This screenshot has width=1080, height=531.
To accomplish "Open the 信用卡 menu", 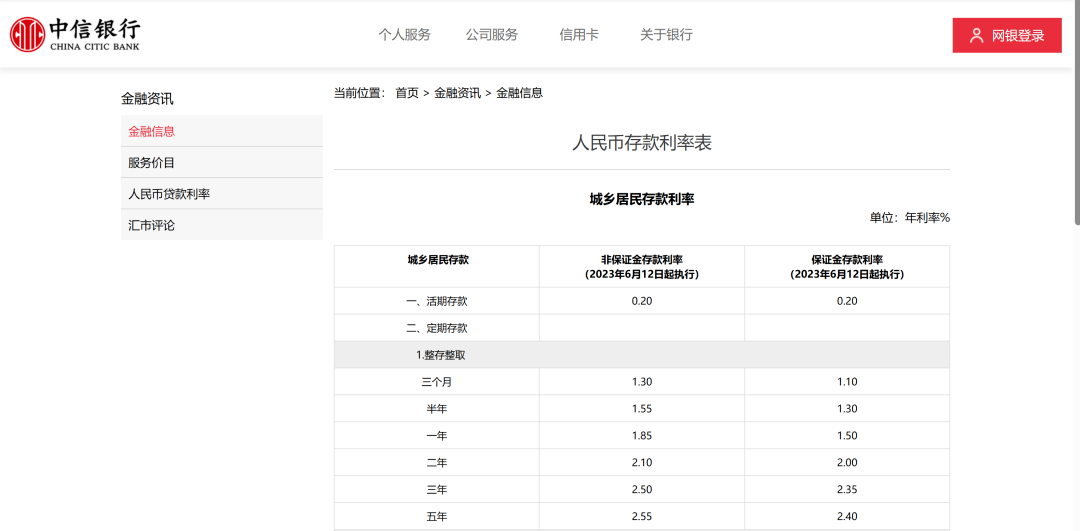I will [x=579, y=35].
